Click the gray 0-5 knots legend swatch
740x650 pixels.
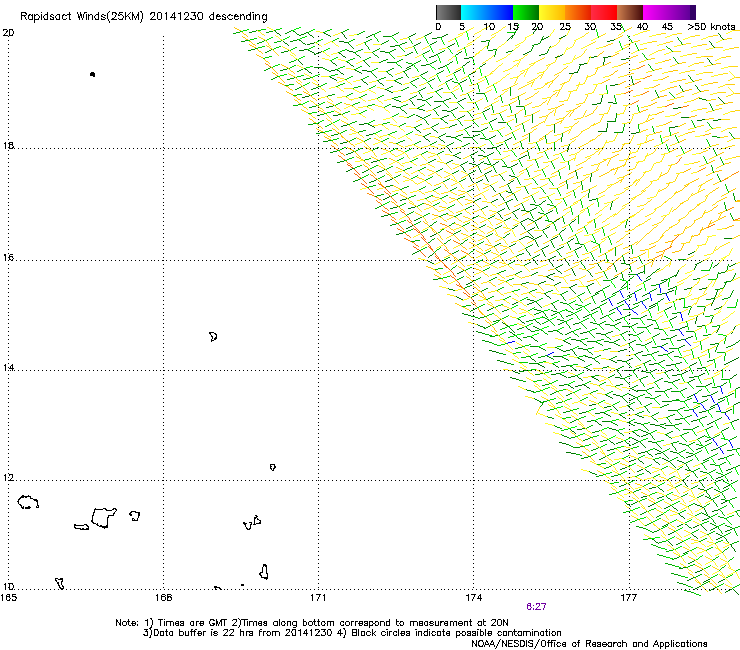(448, 12)
